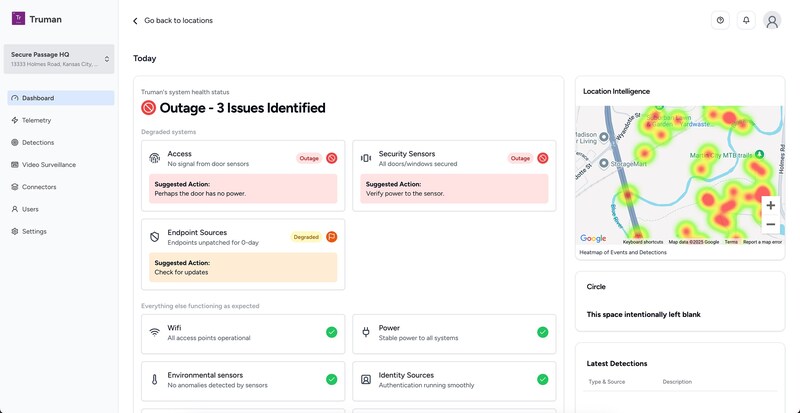Open Keyboard shortcuts link on map
Screen dimensions: 800x413
pos(642,242)
